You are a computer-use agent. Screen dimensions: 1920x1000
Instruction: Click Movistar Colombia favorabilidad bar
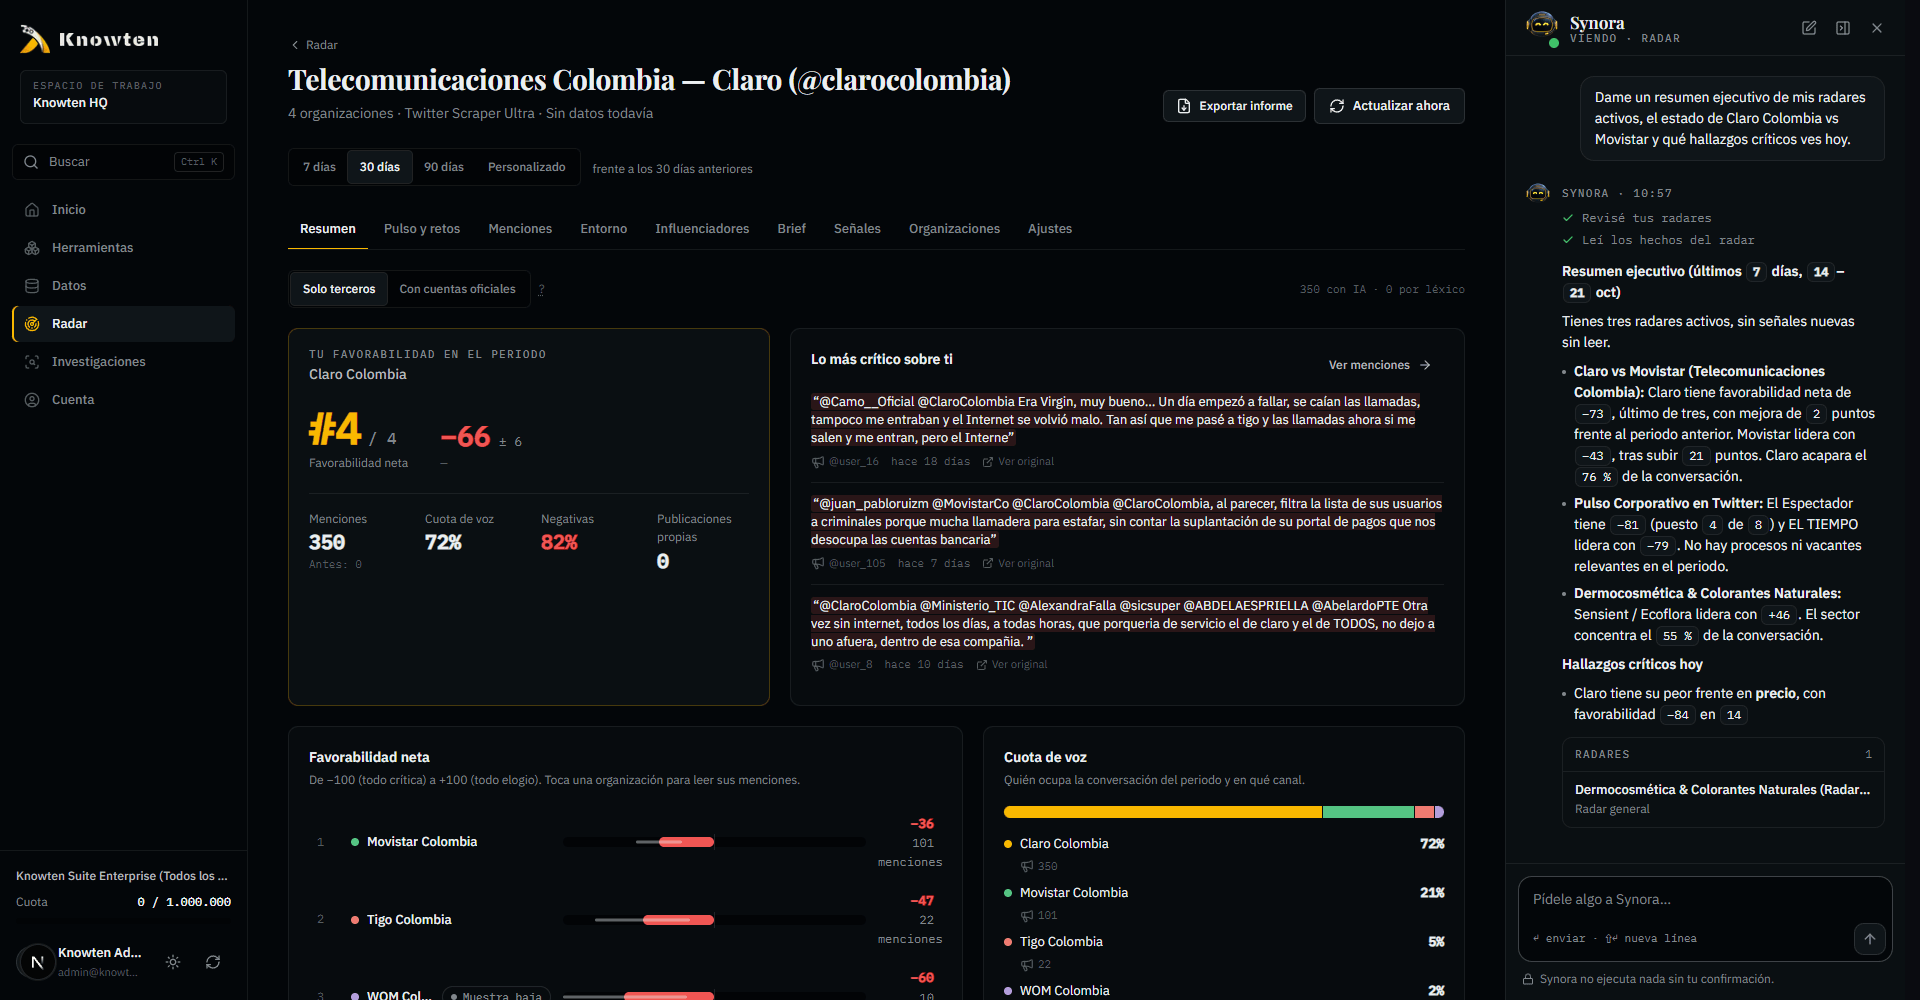coord(714,842)
